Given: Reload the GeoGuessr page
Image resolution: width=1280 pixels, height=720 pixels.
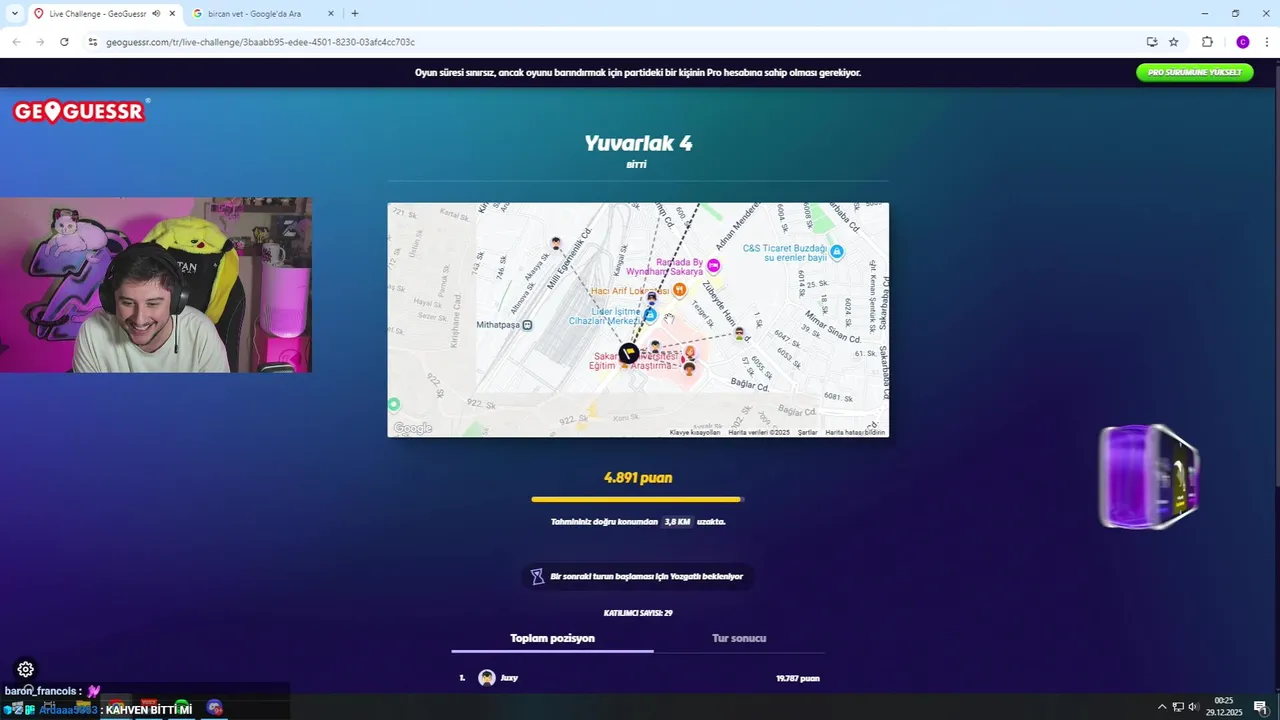Looking at the screenshot, I should point(64,42).
